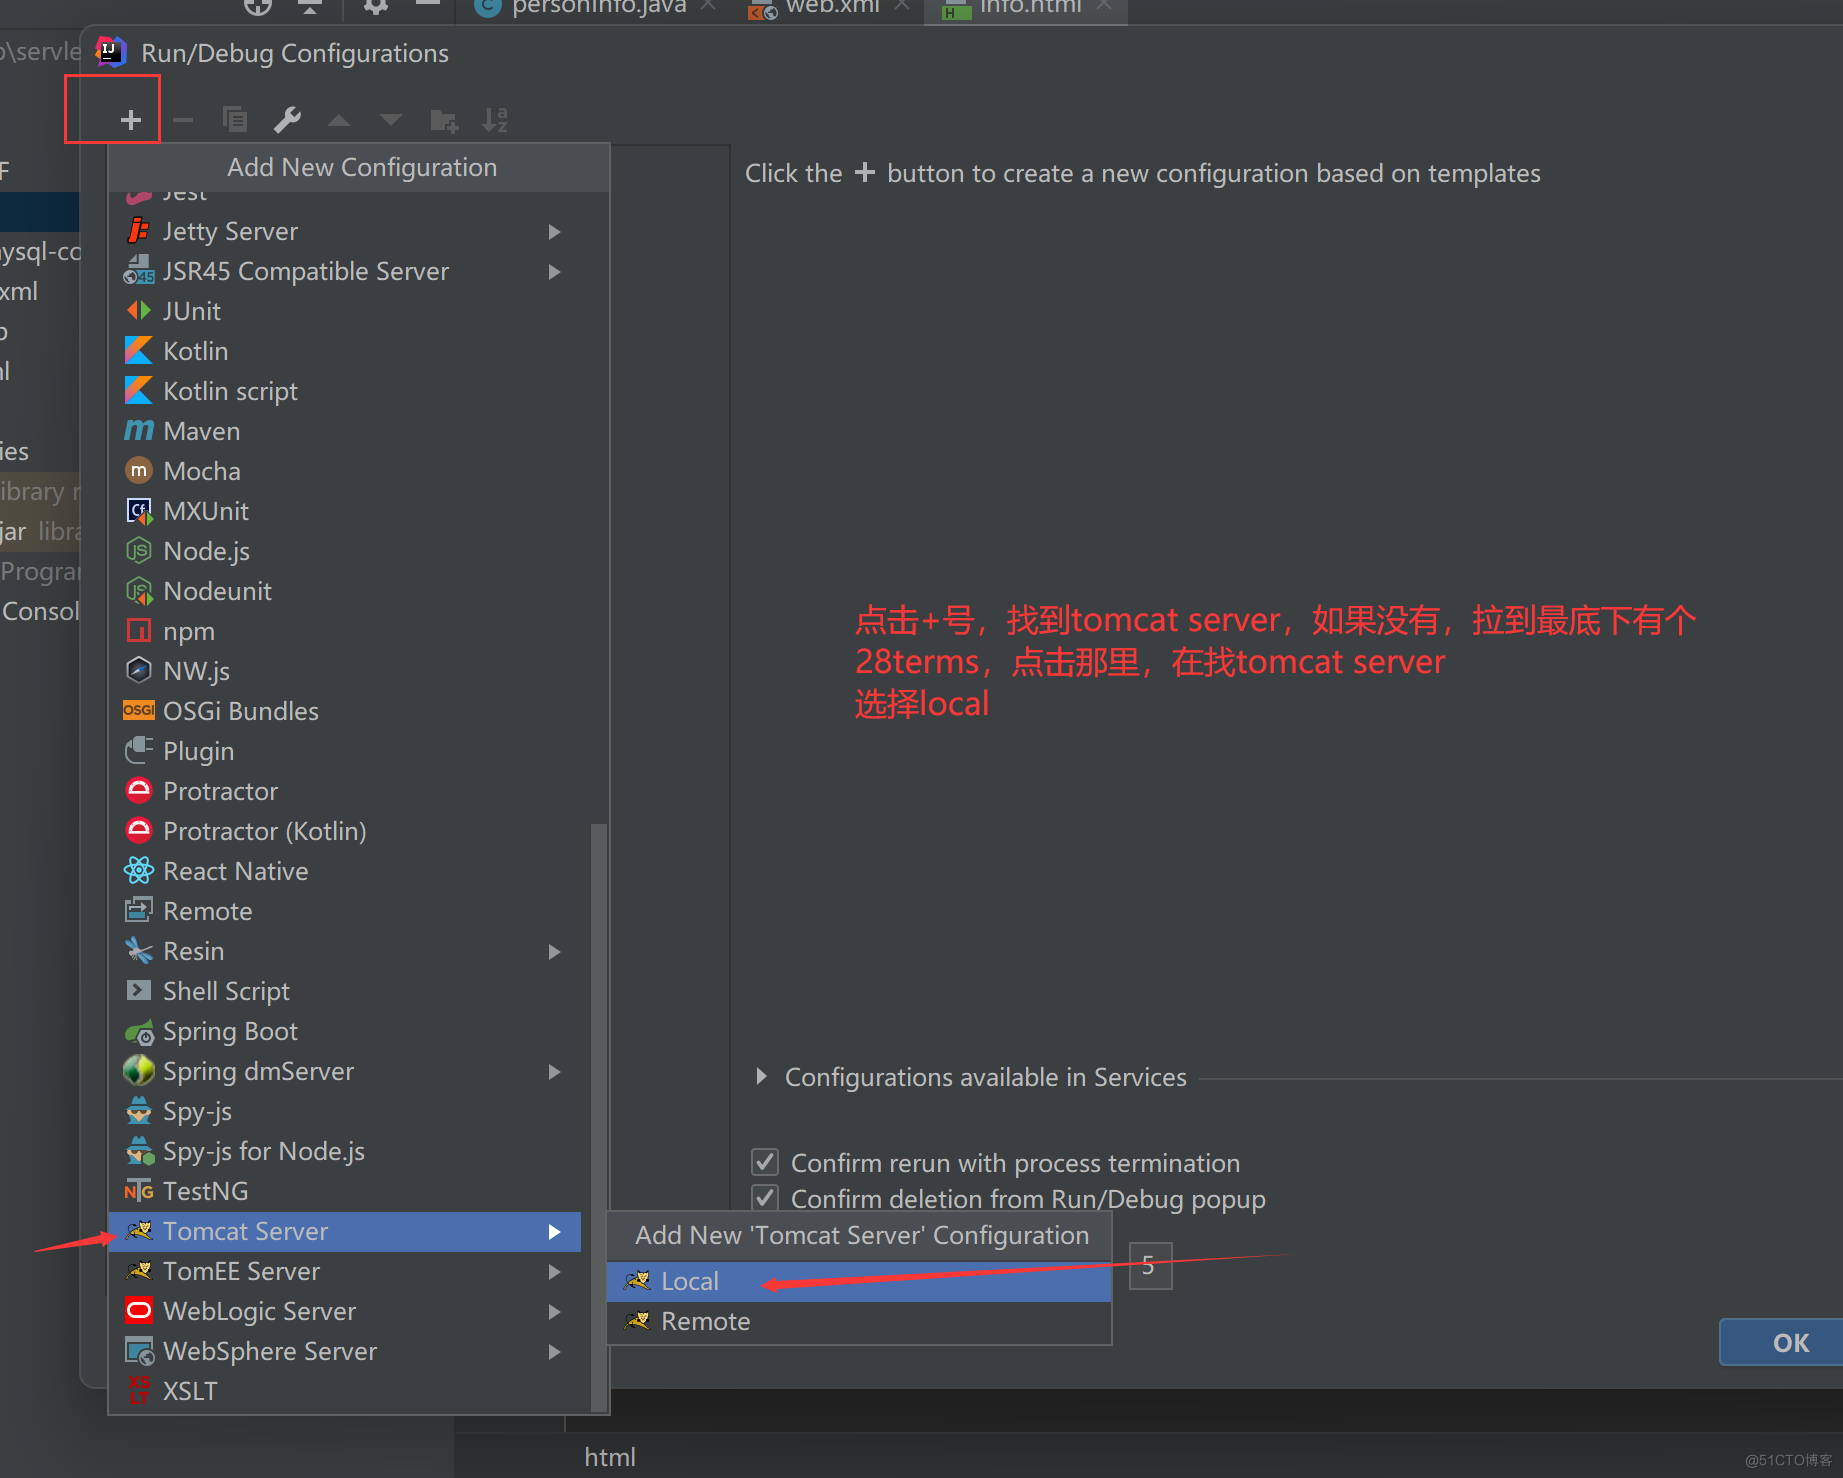Choose Local from Tomcat Server submenu
This screenshot has height=1478, width=1843.
pos(859,1281)
